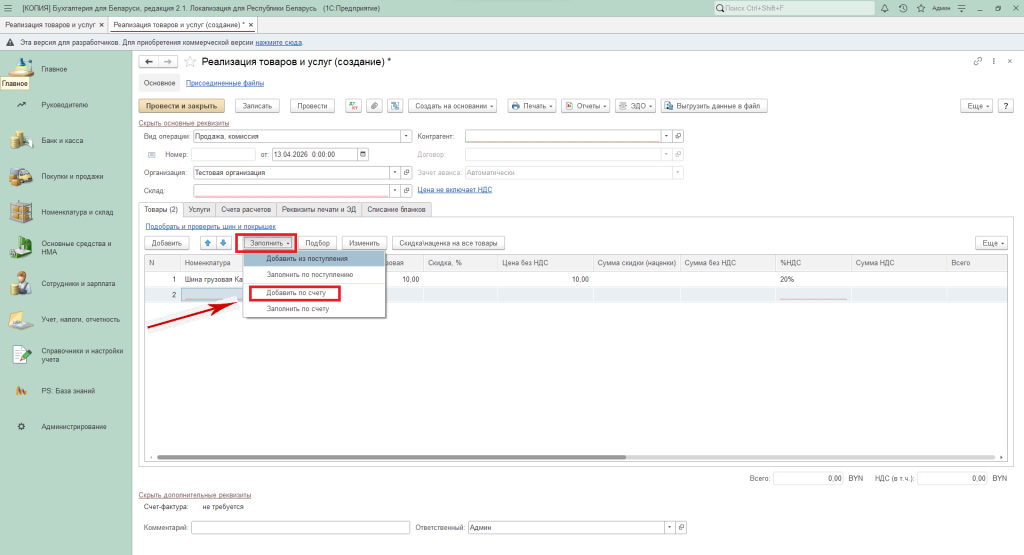The width and height of the screenshot is (1024, 555).
Task: Open the Контрагент dropdown list
Action: click(665, 136)
